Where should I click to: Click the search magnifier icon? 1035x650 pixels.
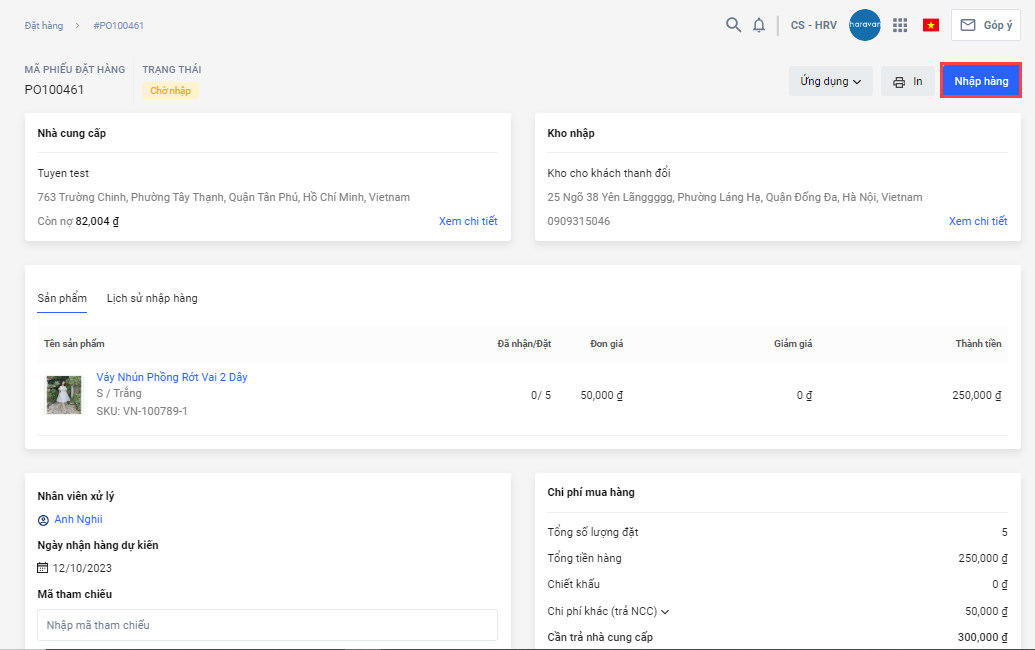click(733, 25)
